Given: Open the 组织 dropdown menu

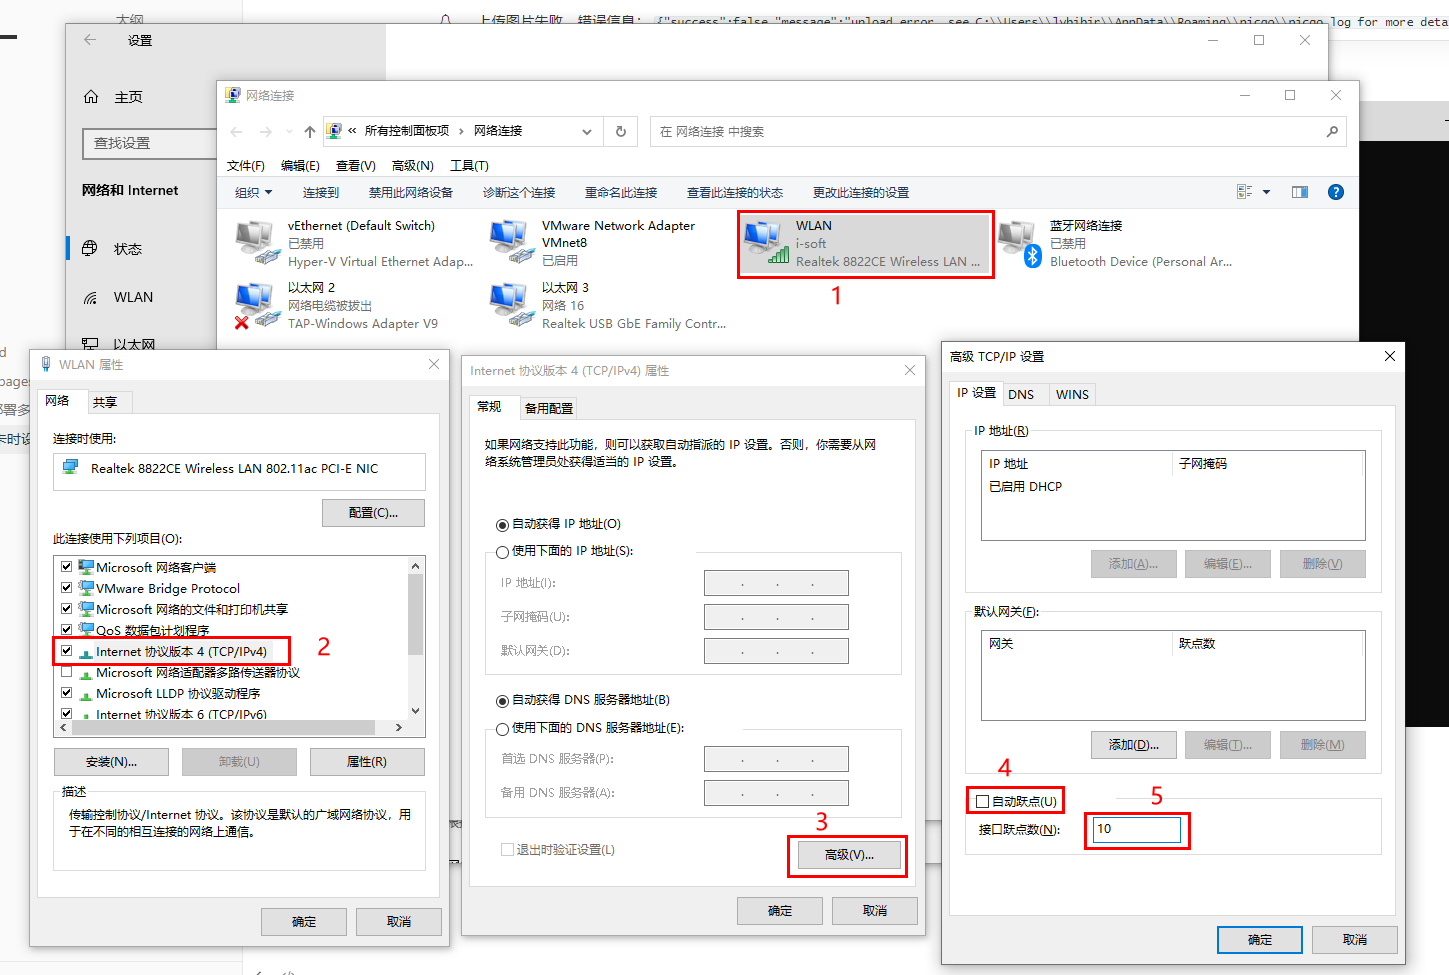Looking at the screenshot, I should pyautogui.click(x=253, y=192).
